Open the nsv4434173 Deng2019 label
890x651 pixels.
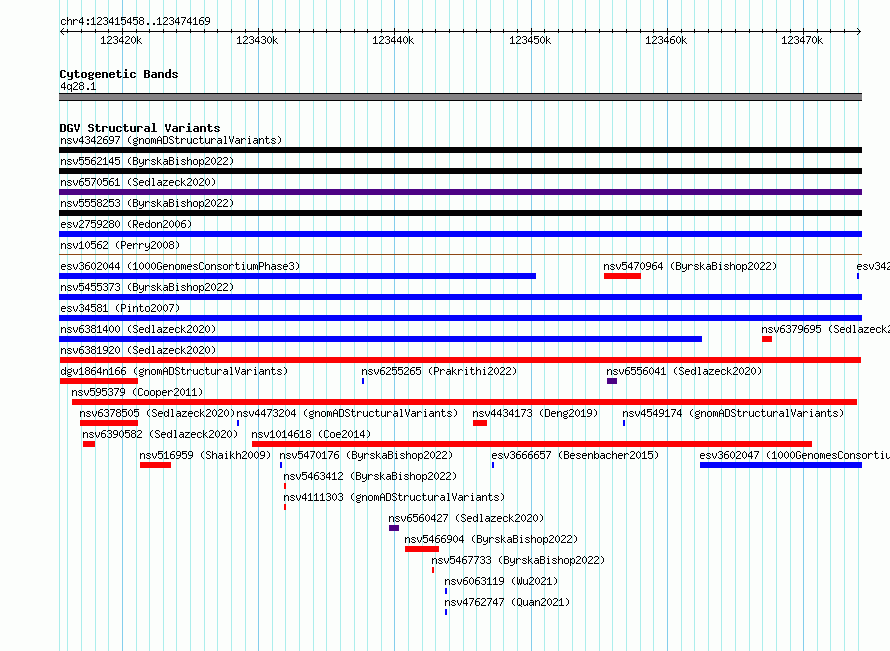tap(535, 413)
